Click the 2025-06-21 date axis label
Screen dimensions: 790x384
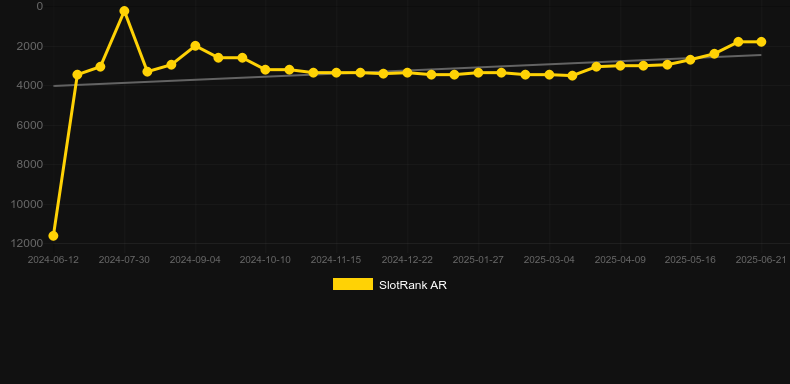pyautogui.click(x=761, y=260)
